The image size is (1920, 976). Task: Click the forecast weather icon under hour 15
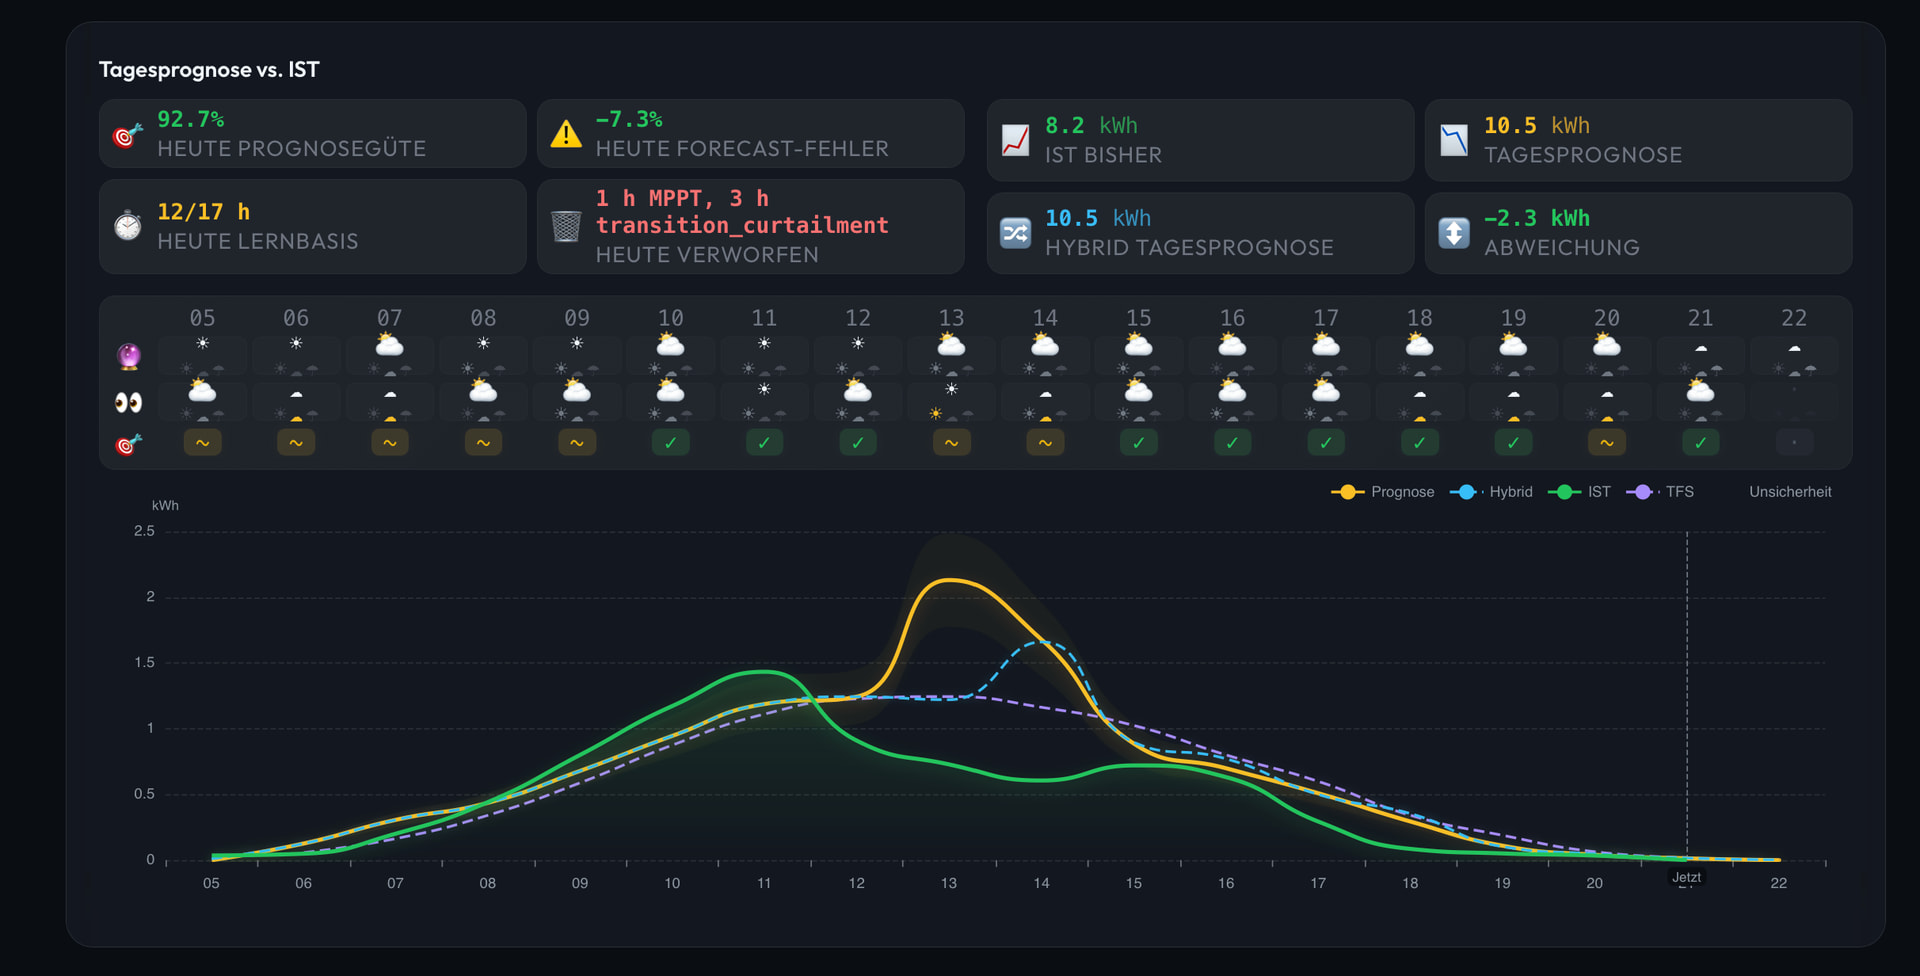(1139, 345)
